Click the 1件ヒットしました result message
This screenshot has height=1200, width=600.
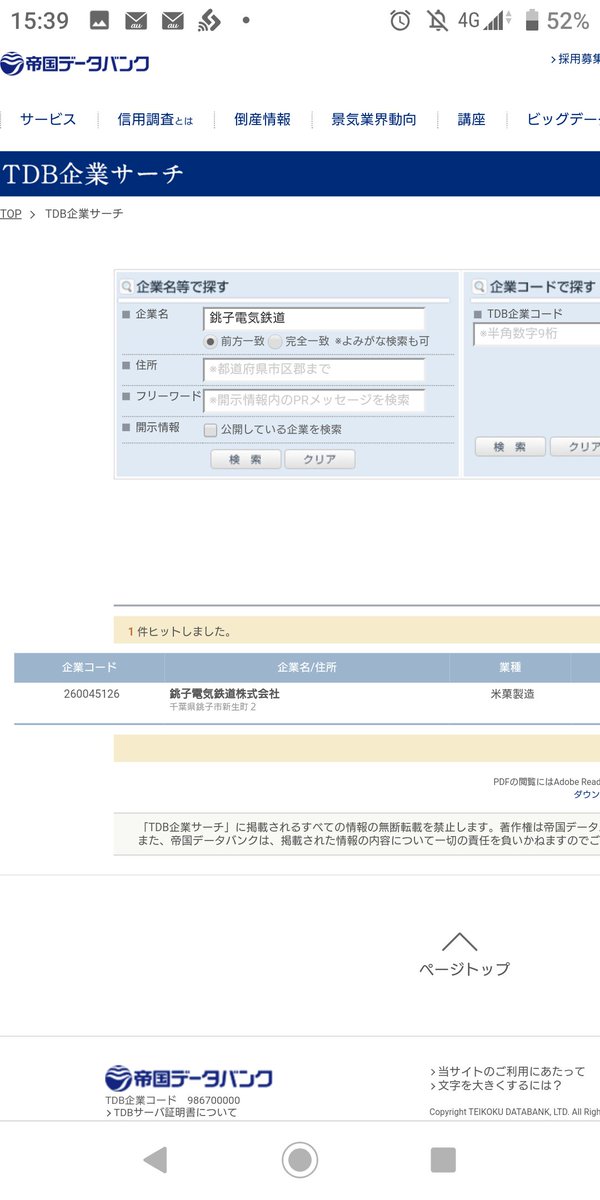(180, 632)
